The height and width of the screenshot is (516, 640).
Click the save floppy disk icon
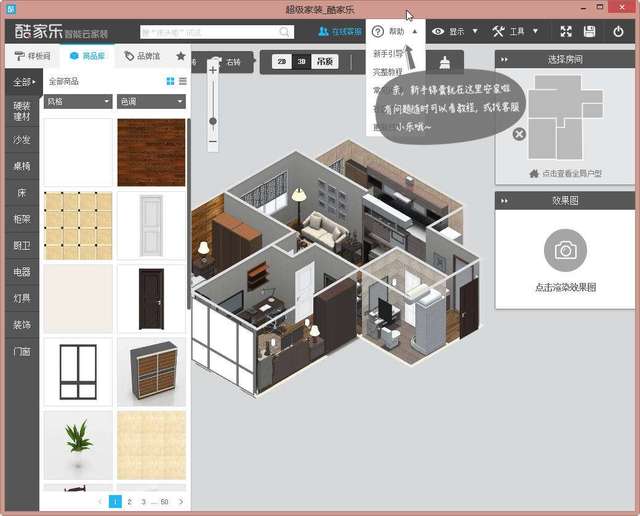[591, 32]
